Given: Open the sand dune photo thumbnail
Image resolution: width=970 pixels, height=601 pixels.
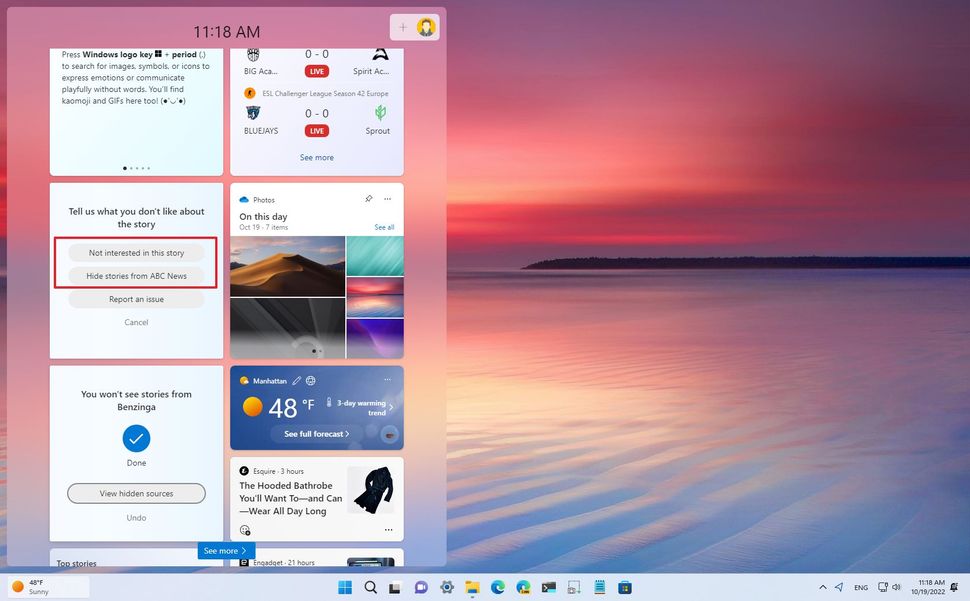Looking at the screenshot, I should 288,258.
